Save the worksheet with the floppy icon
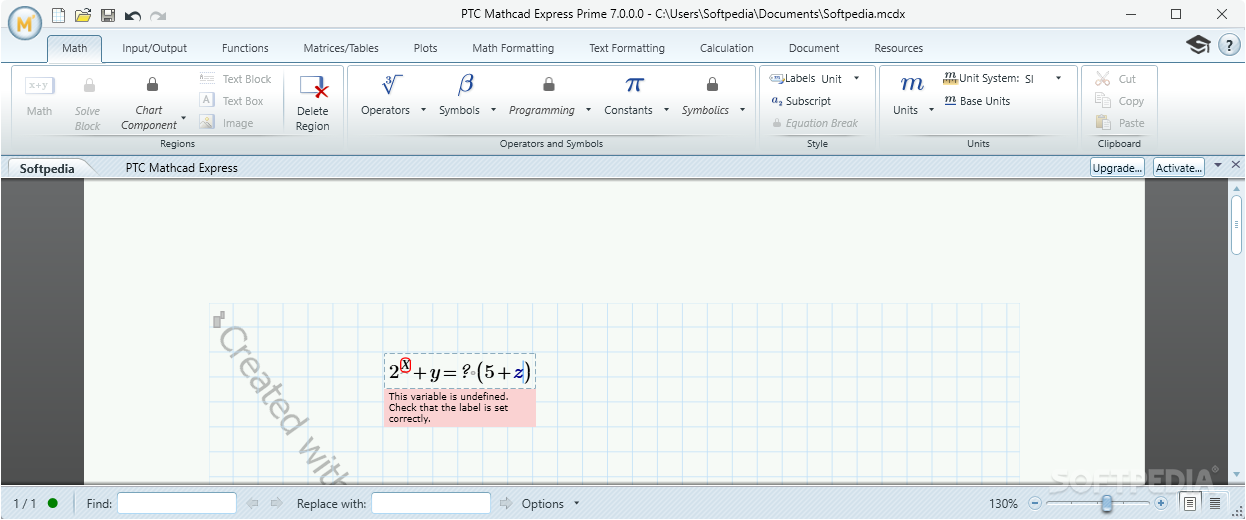Image resolution: width=1246 pixels, height=520 pixels. click(x=108, y=16)
